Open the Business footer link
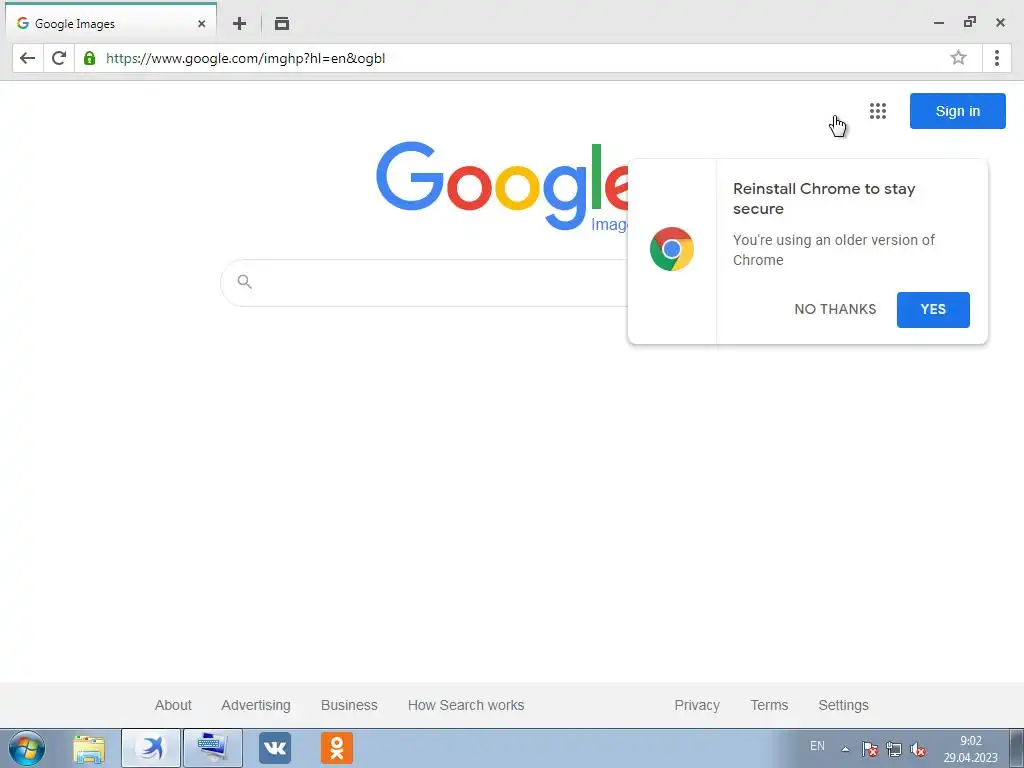 click(349, 705)
